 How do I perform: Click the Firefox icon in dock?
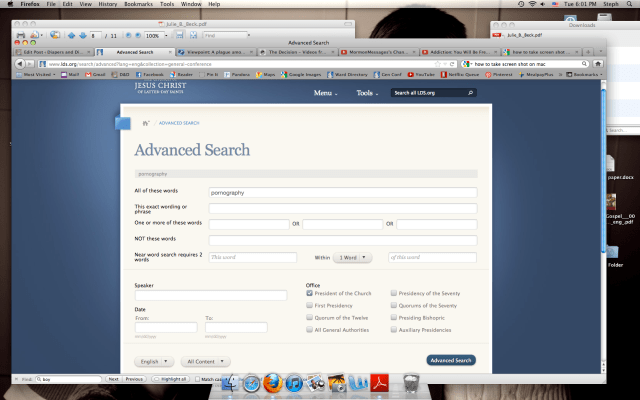(x=274, y=383)
